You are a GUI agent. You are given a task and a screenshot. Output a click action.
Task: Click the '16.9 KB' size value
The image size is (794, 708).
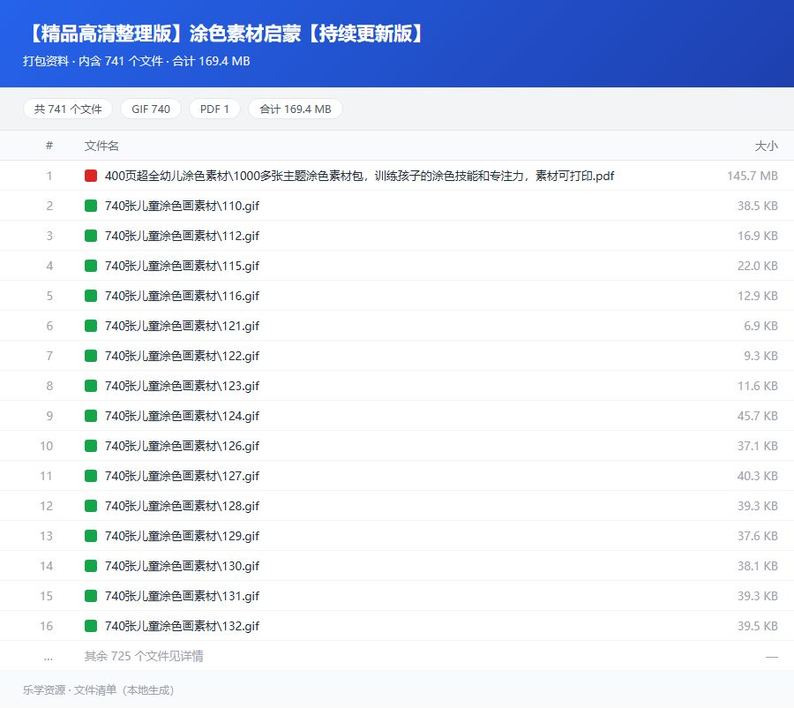(758, 235)
